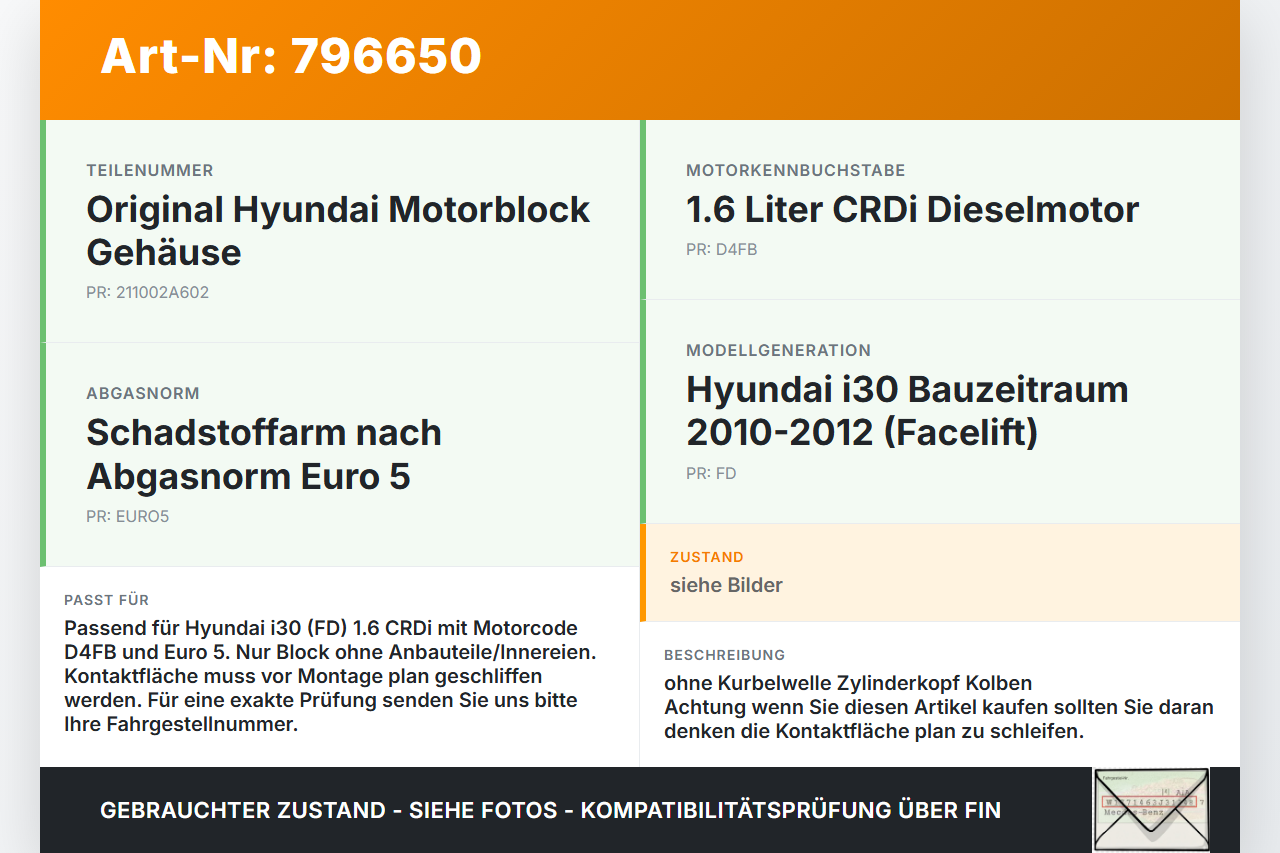Click 'ohne Kurbelwelle Zylinderkopf Kolben' line
The height and width of the screenshot is (853, 1280).
click(x=848, y=684)
